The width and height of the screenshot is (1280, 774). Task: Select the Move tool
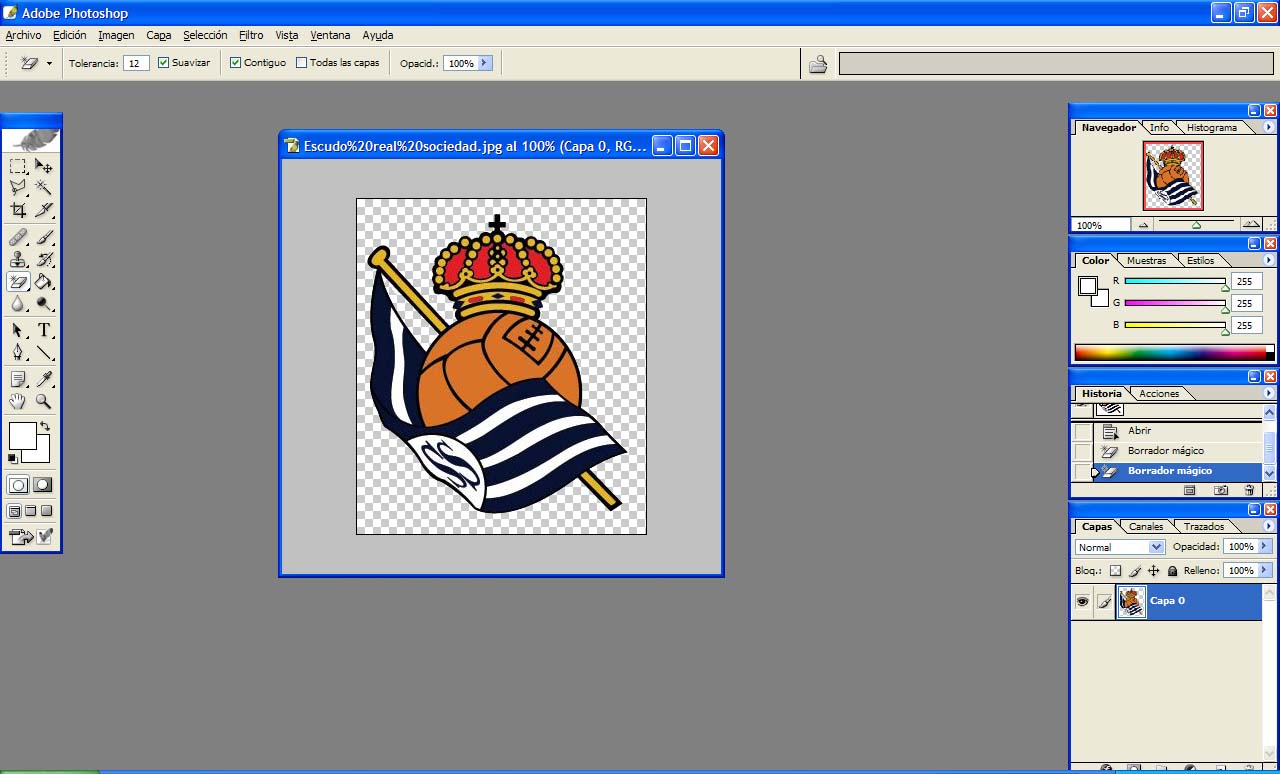pos(44,166)
